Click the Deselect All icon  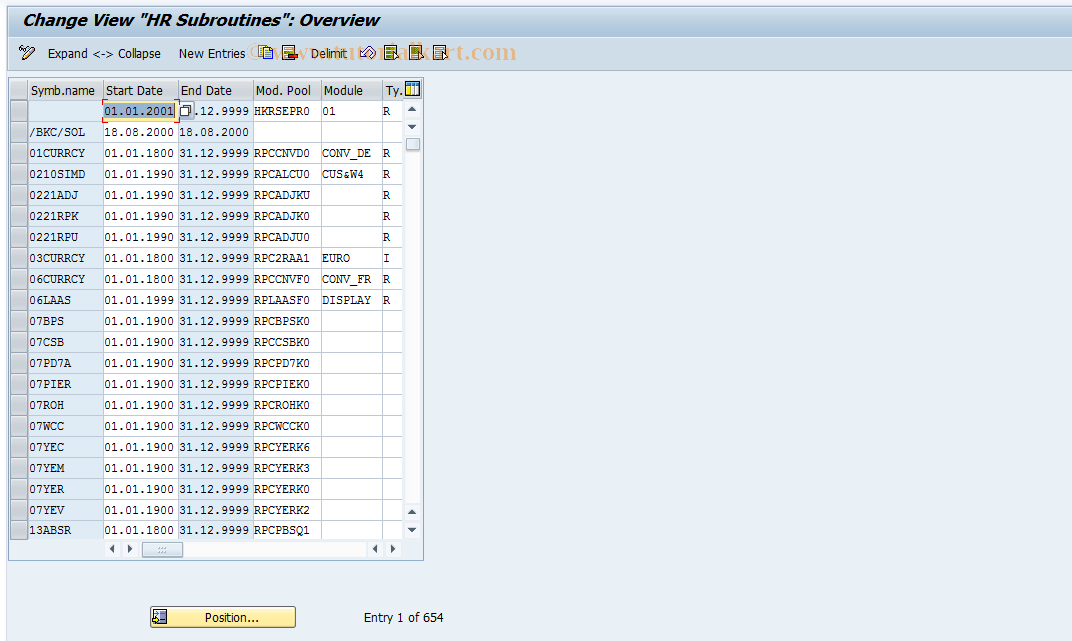(440, 53)
